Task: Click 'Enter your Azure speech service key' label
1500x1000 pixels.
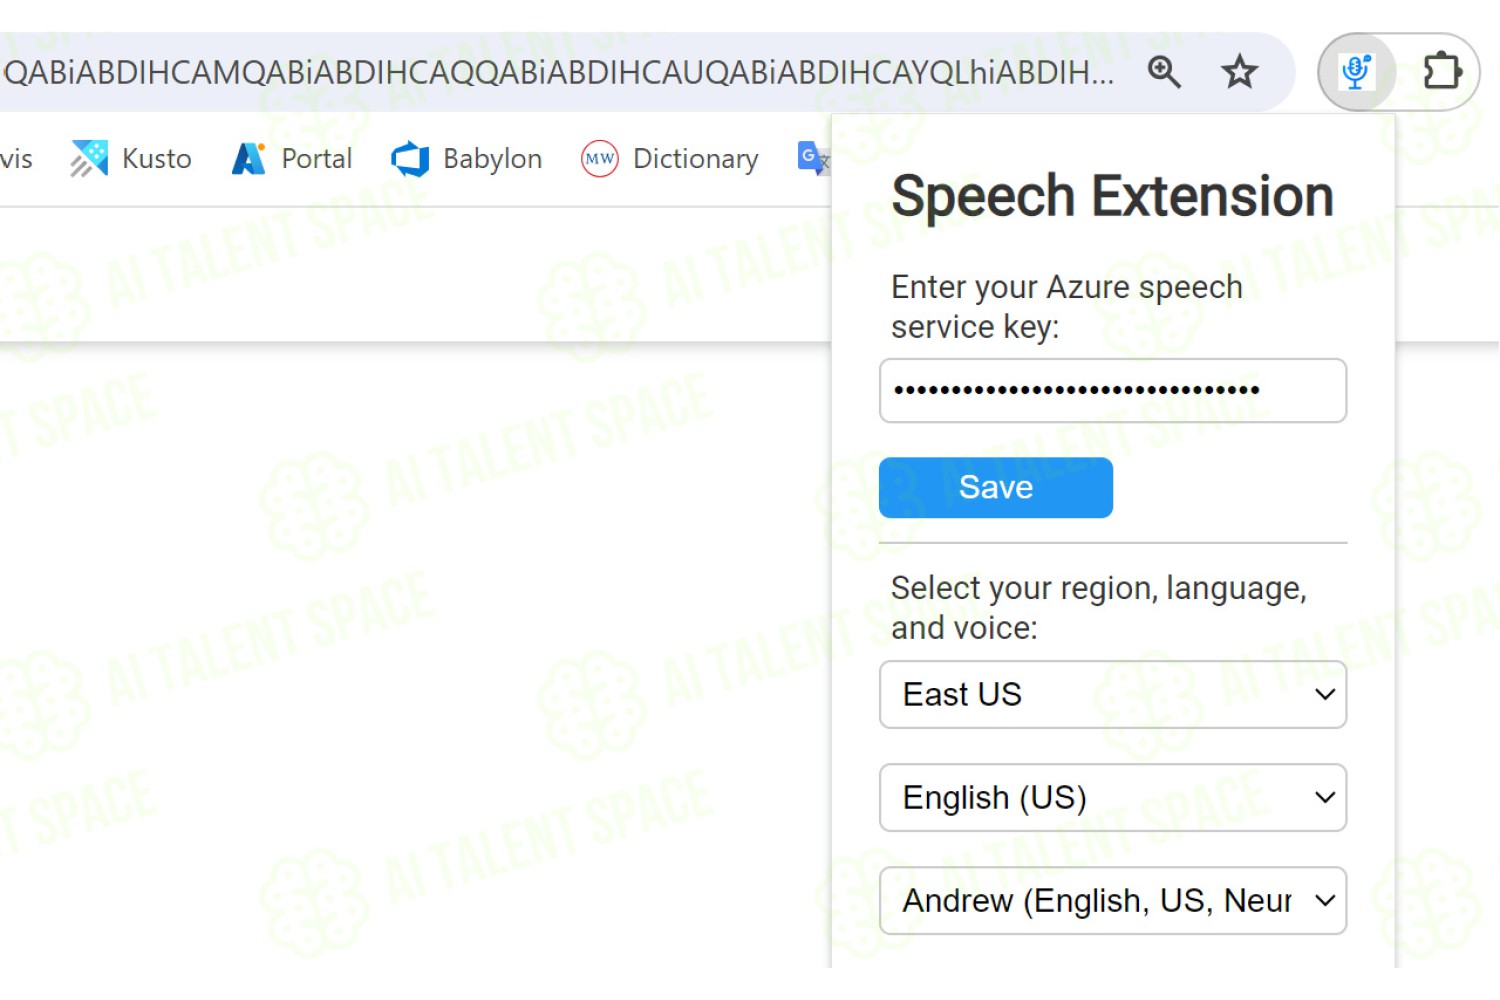Action: click(x=1066, y=307)
